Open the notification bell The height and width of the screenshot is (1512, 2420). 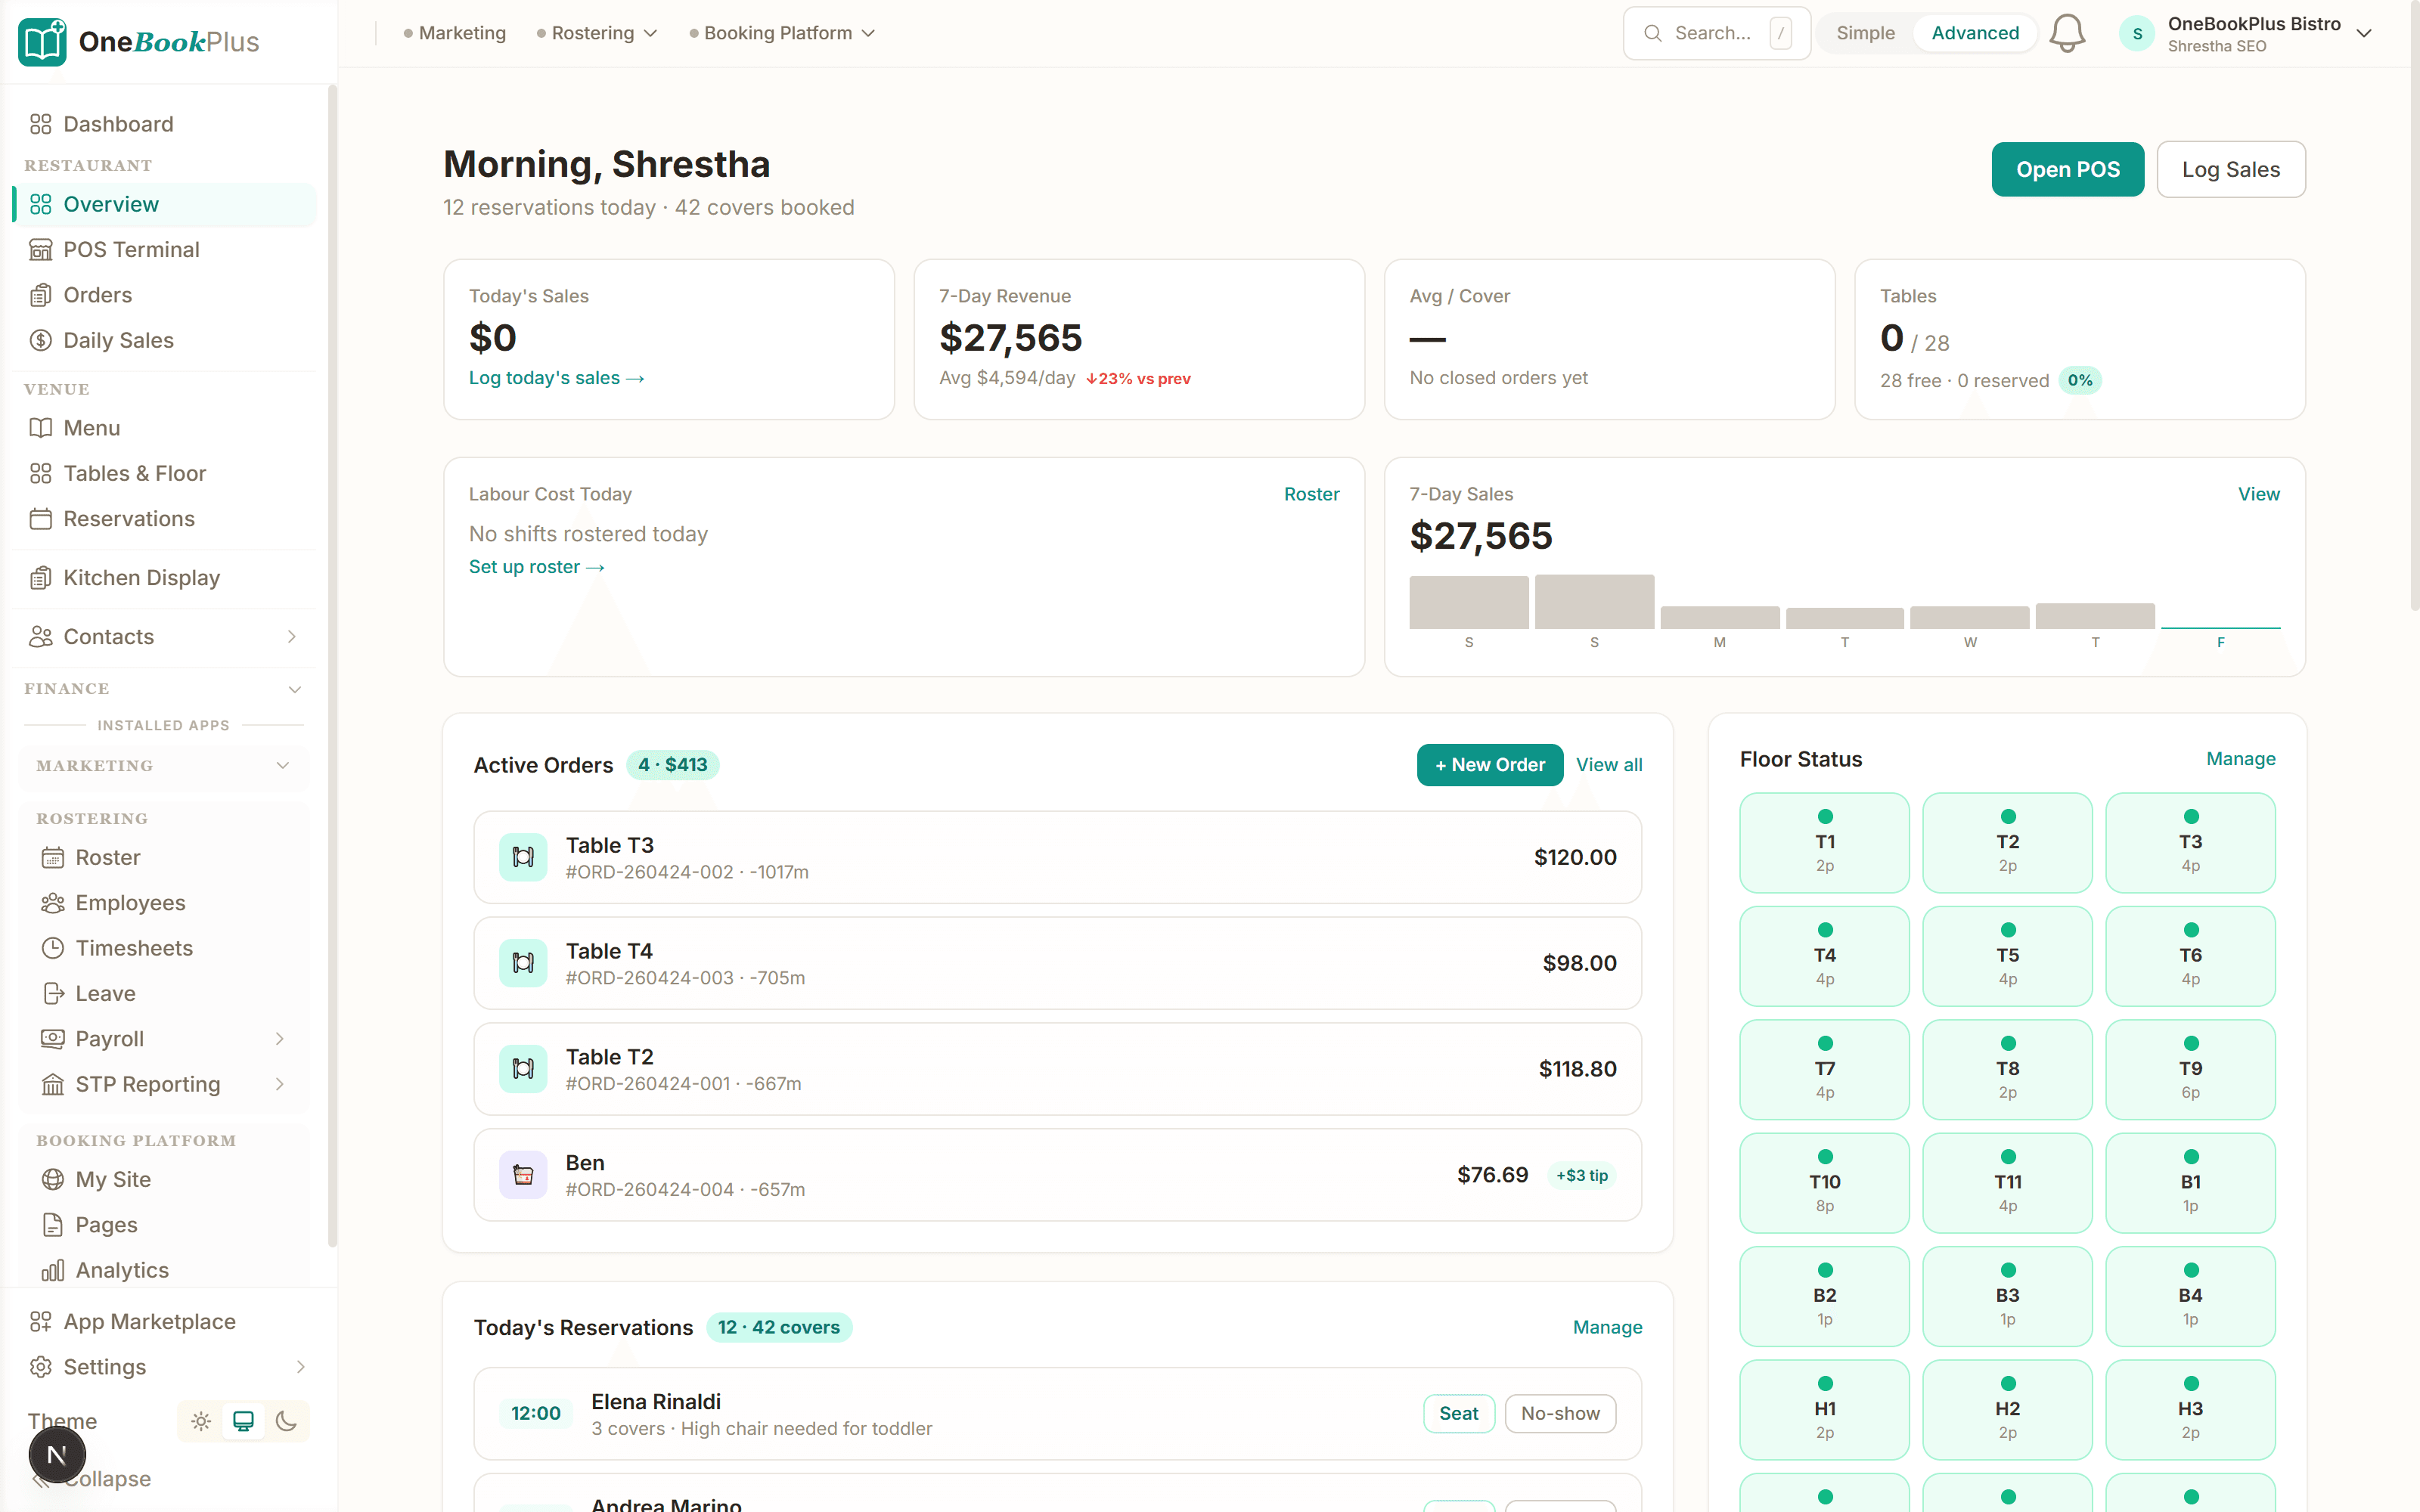click(2066, 32)
